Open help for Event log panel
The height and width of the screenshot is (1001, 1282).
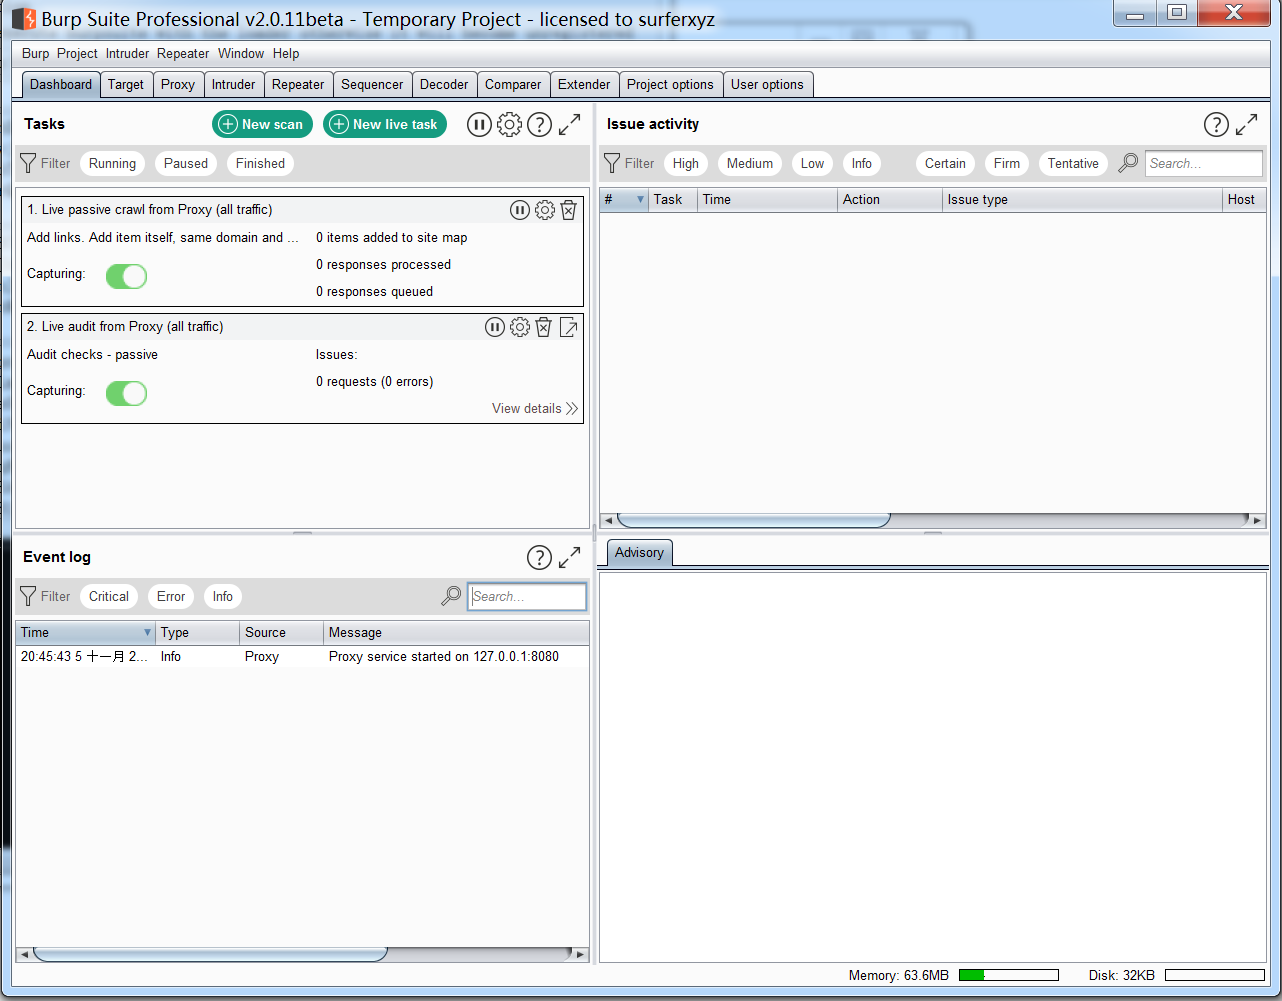[539, 557]
